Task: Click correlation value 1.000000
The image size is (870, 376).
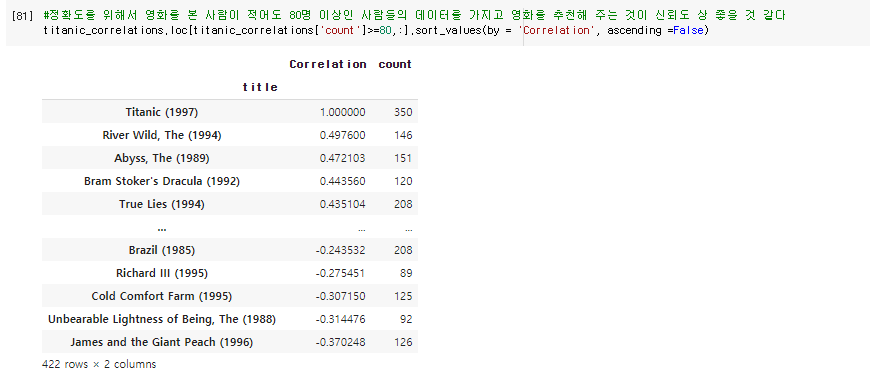Action: [342, 113]
